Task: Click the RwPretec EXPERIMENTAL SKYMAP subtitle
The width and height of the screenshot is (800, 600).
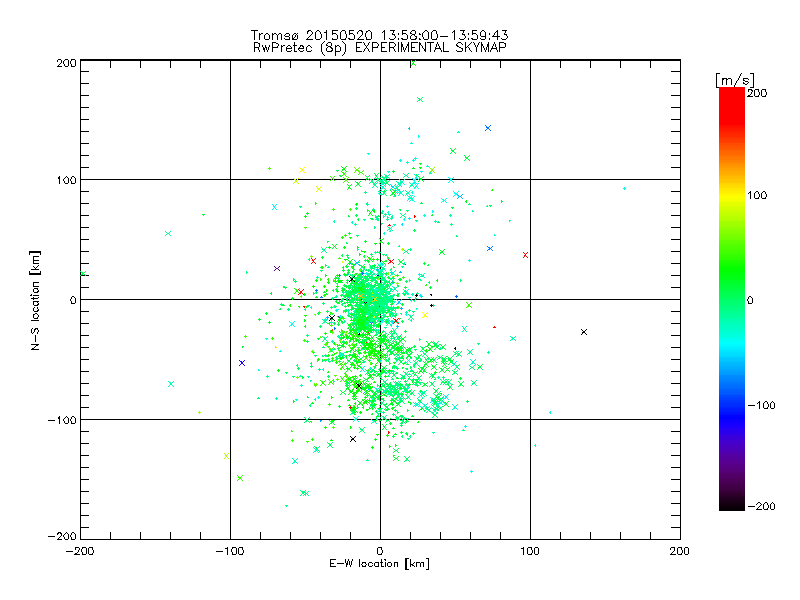Action: (380, 48)
